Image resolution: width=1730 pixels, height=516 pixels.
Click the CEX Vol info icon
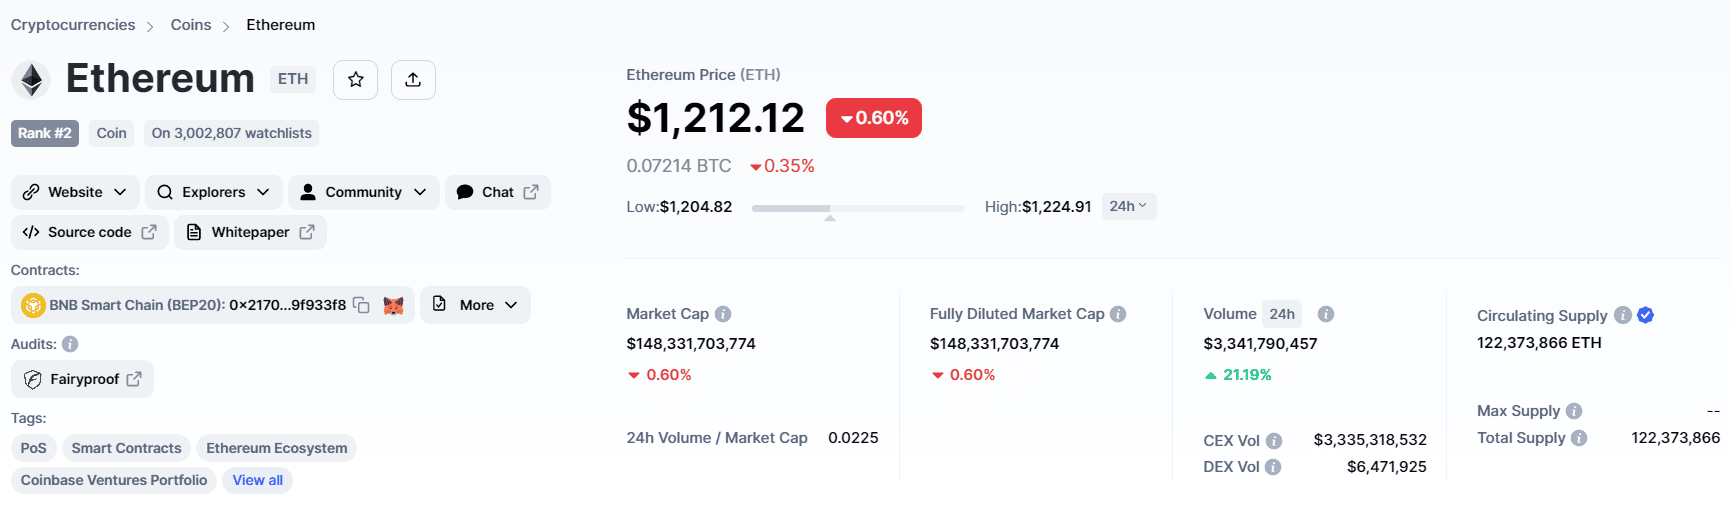tap(1274, 441)
